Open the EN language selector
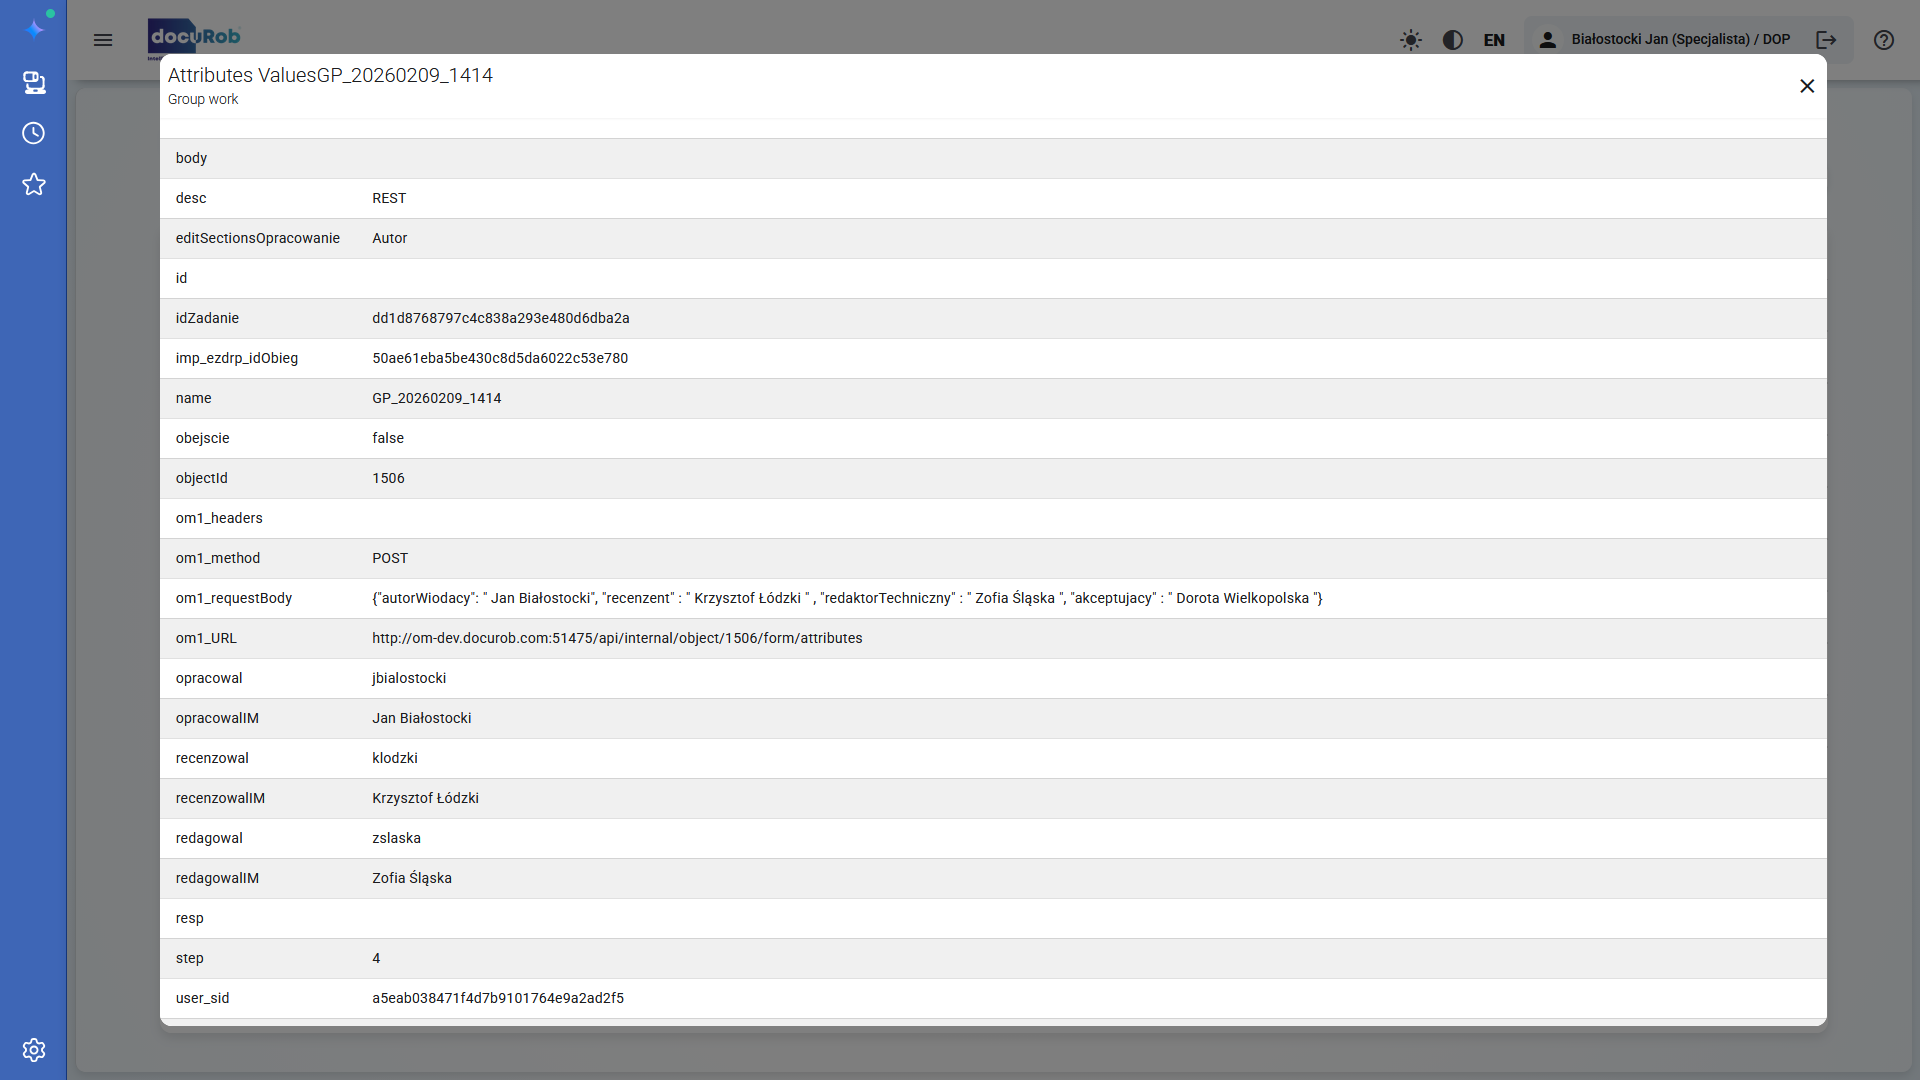 click(1493, 40)
